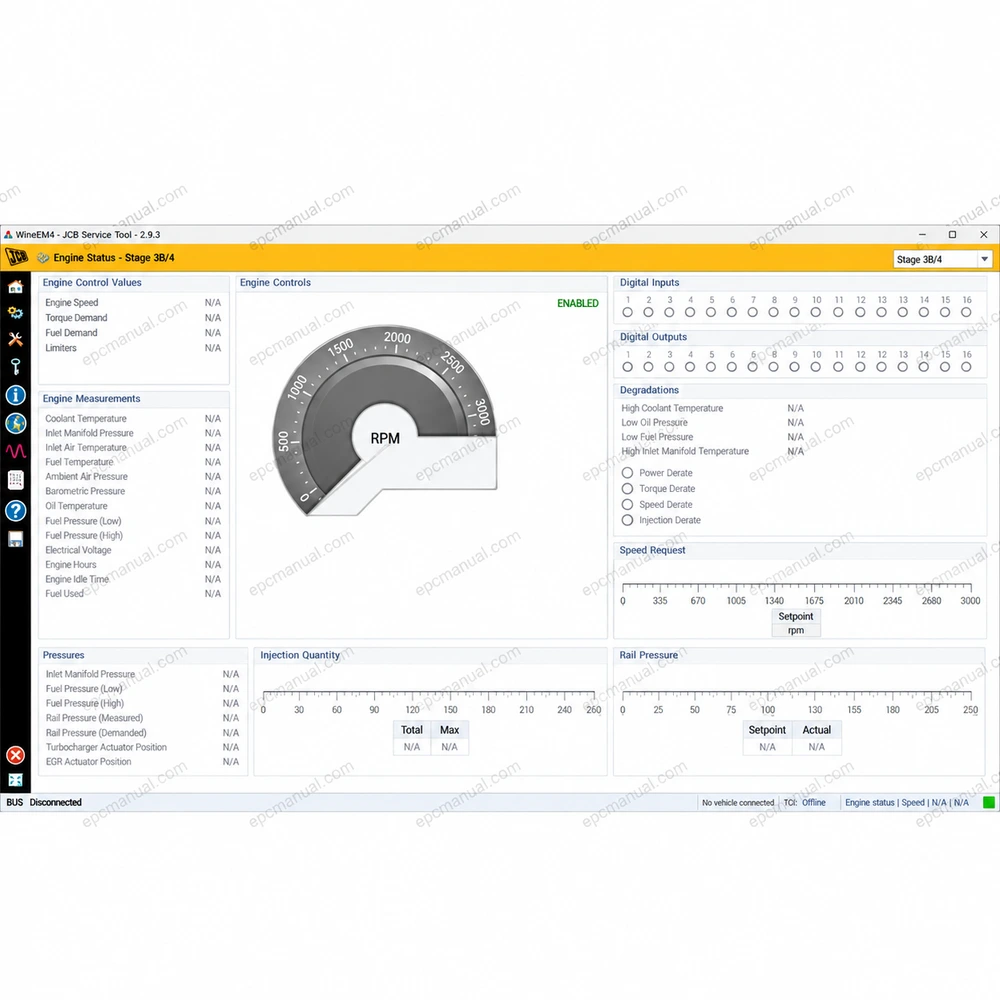Open the Home icon in the sidebar

(15, 287)
